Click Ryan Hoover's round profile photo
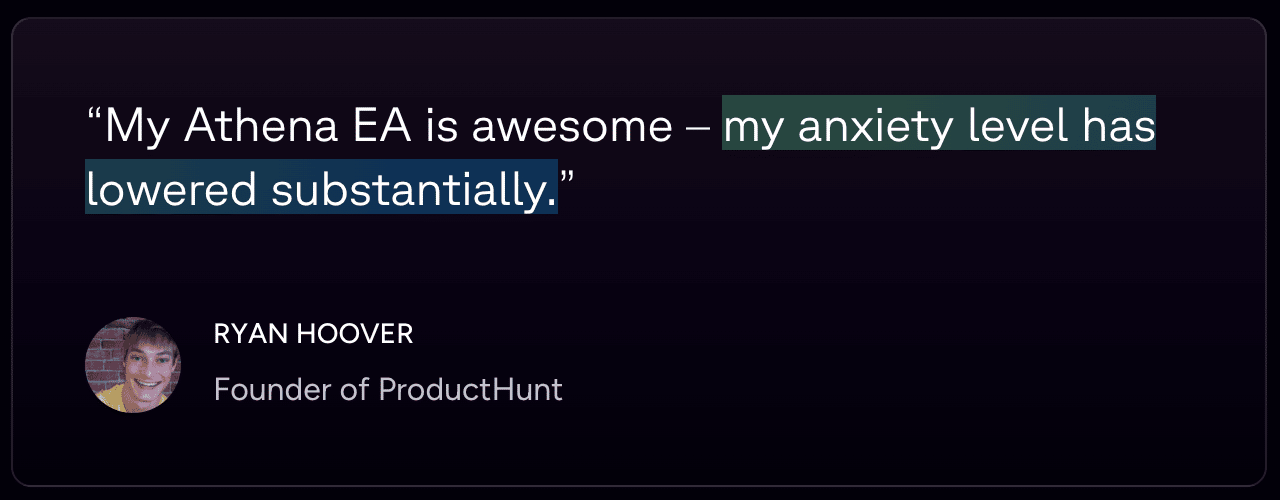This screenshot has height=500, width=1280. click(133, 365)
